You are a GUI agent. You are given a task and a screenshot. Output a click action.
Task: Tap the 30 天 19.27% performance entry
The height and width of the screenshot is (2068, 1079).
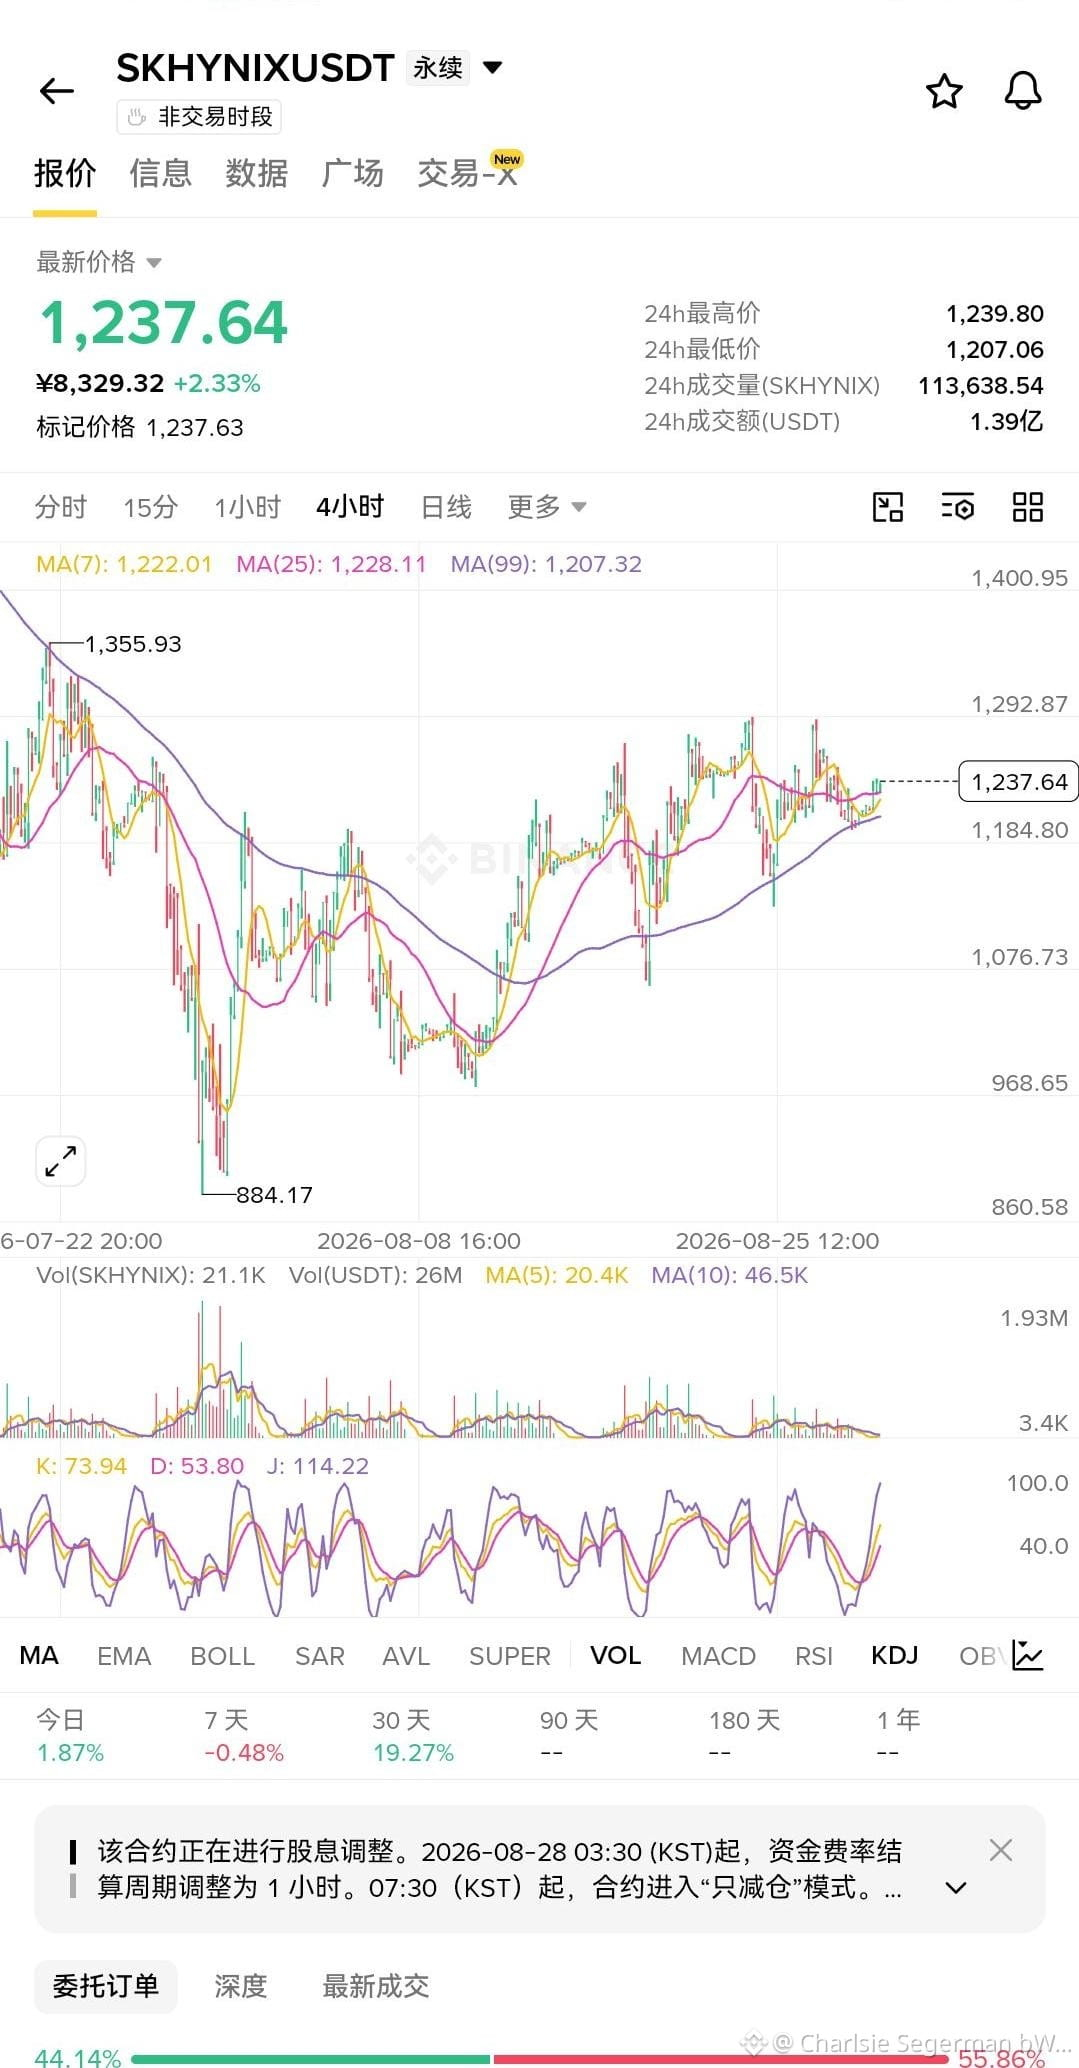[x=413, y=1735]
